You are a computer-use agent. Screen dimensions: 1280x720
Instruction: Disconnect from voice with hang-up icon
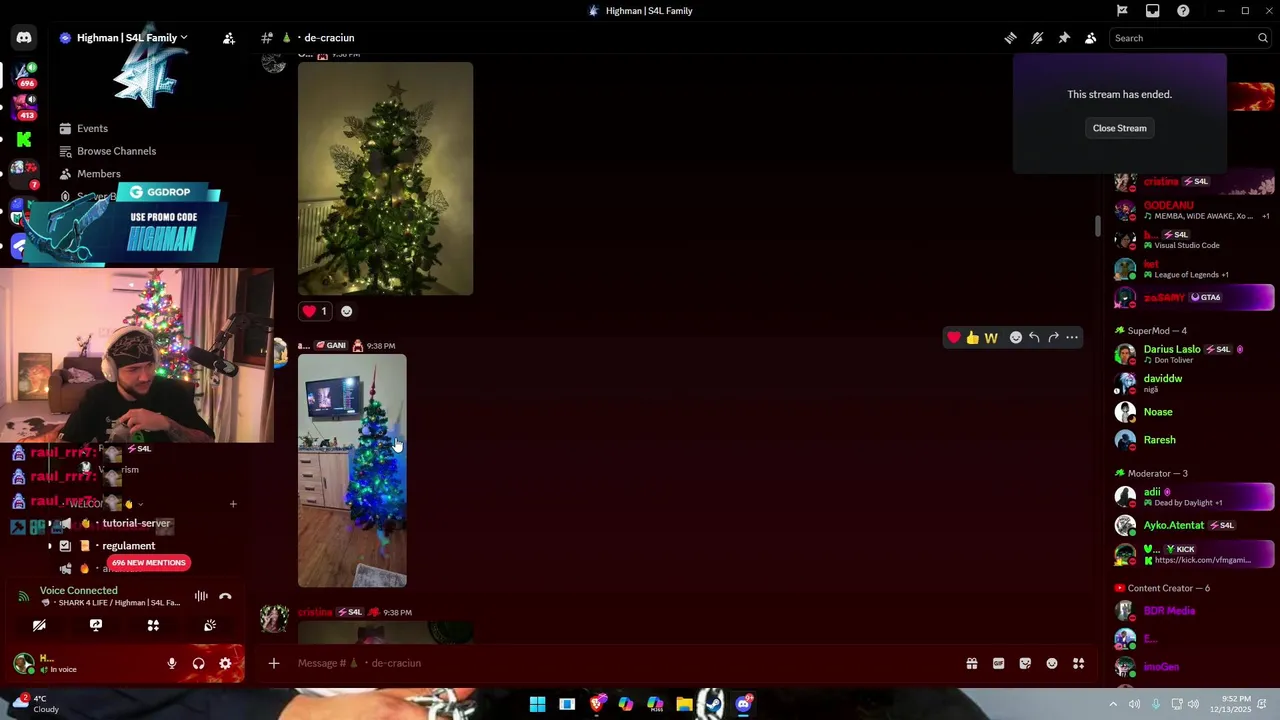point(225,596)
